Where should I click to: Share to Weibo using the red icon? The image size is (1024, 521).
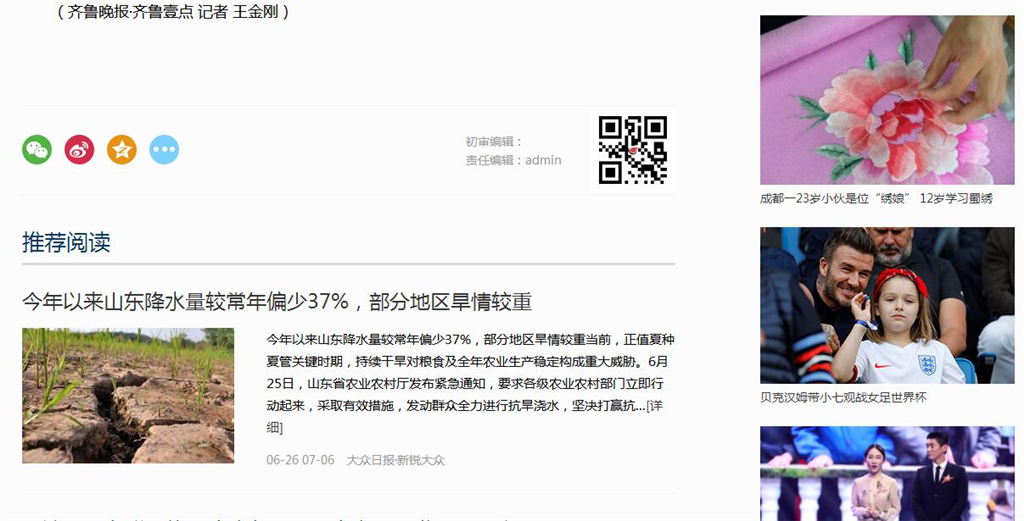point(79,150)
